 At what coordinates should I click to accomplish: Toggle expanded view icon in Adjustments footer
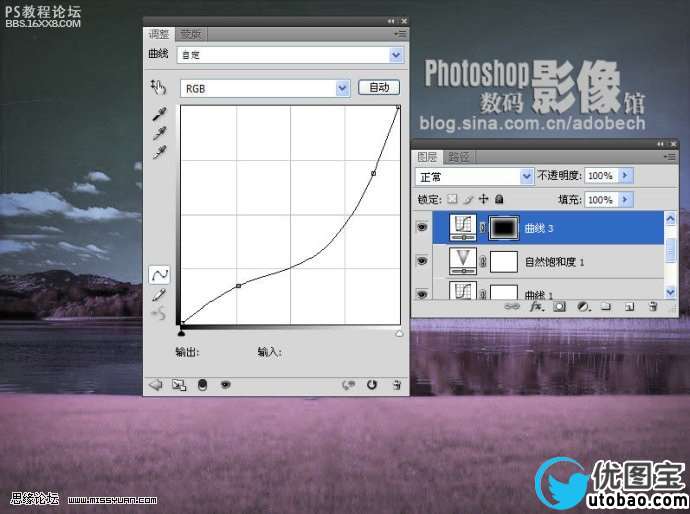[x=179, y=385]
